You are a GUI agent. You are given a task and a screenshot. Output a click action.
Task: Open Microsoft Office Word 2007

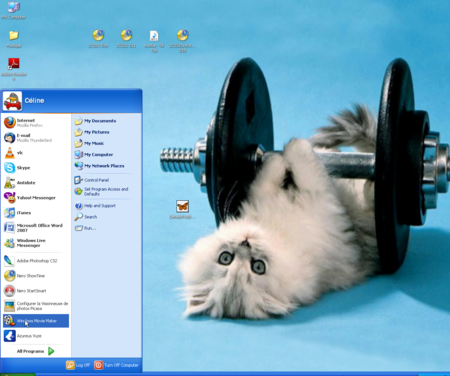pyautogui.click(x=36, y=228)
